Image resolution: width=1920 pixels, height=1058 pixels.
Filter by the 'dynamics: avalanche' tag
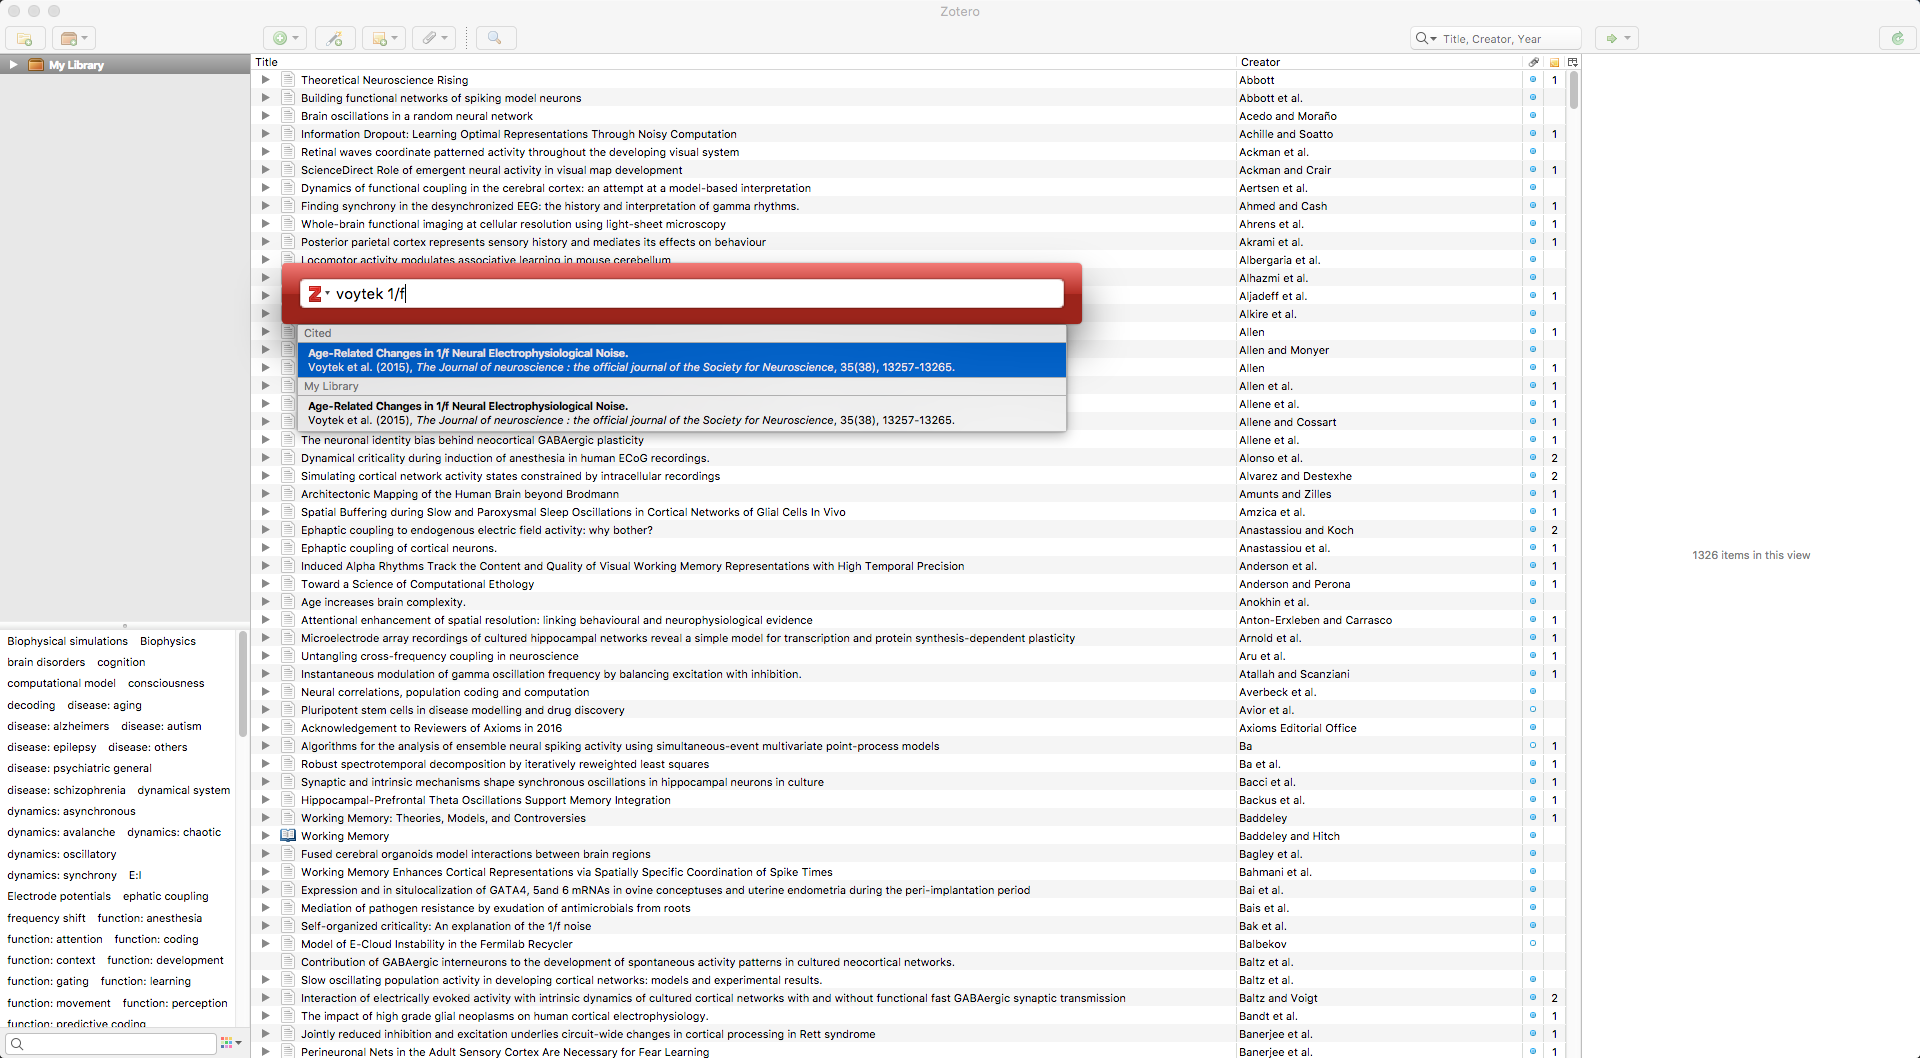(61, 832)
